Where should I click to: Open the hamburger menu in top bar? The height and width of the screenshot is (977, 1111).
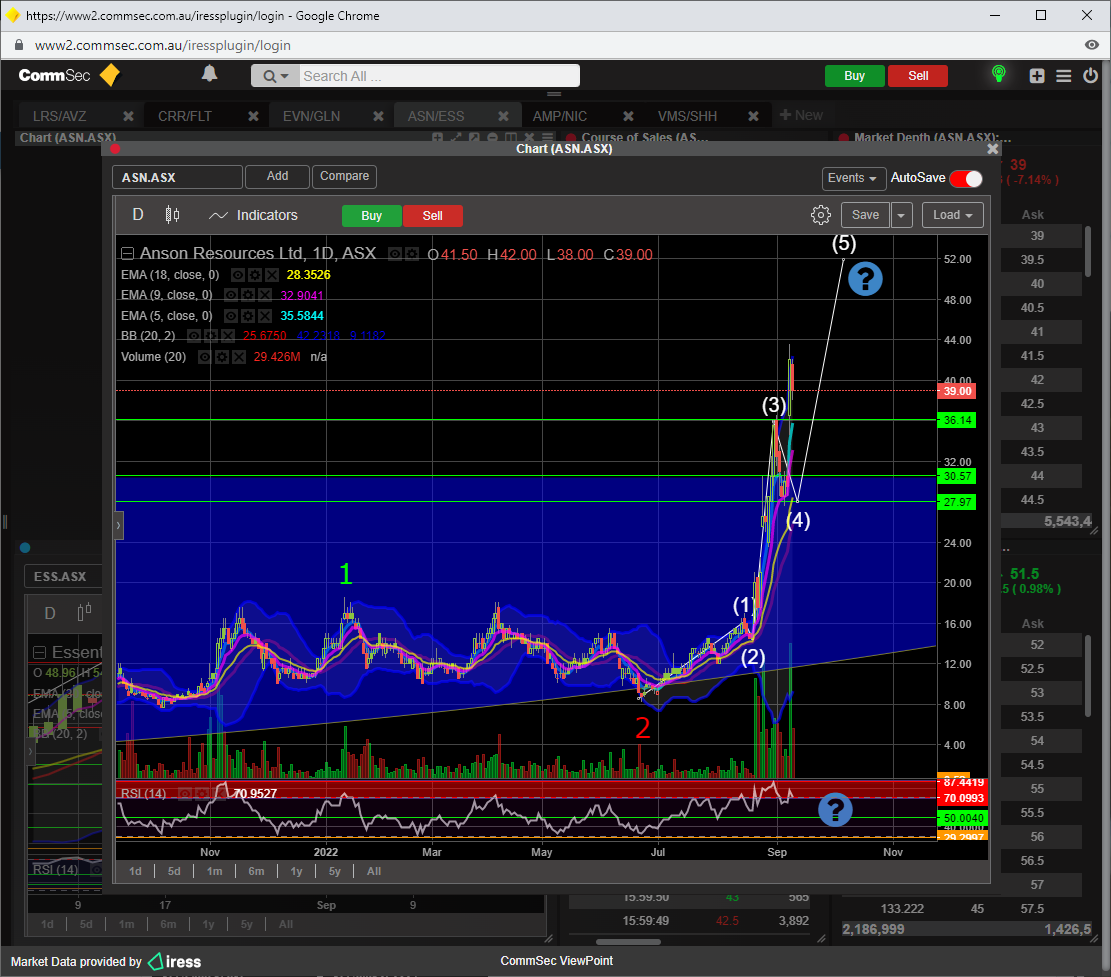coord(1064,76)
